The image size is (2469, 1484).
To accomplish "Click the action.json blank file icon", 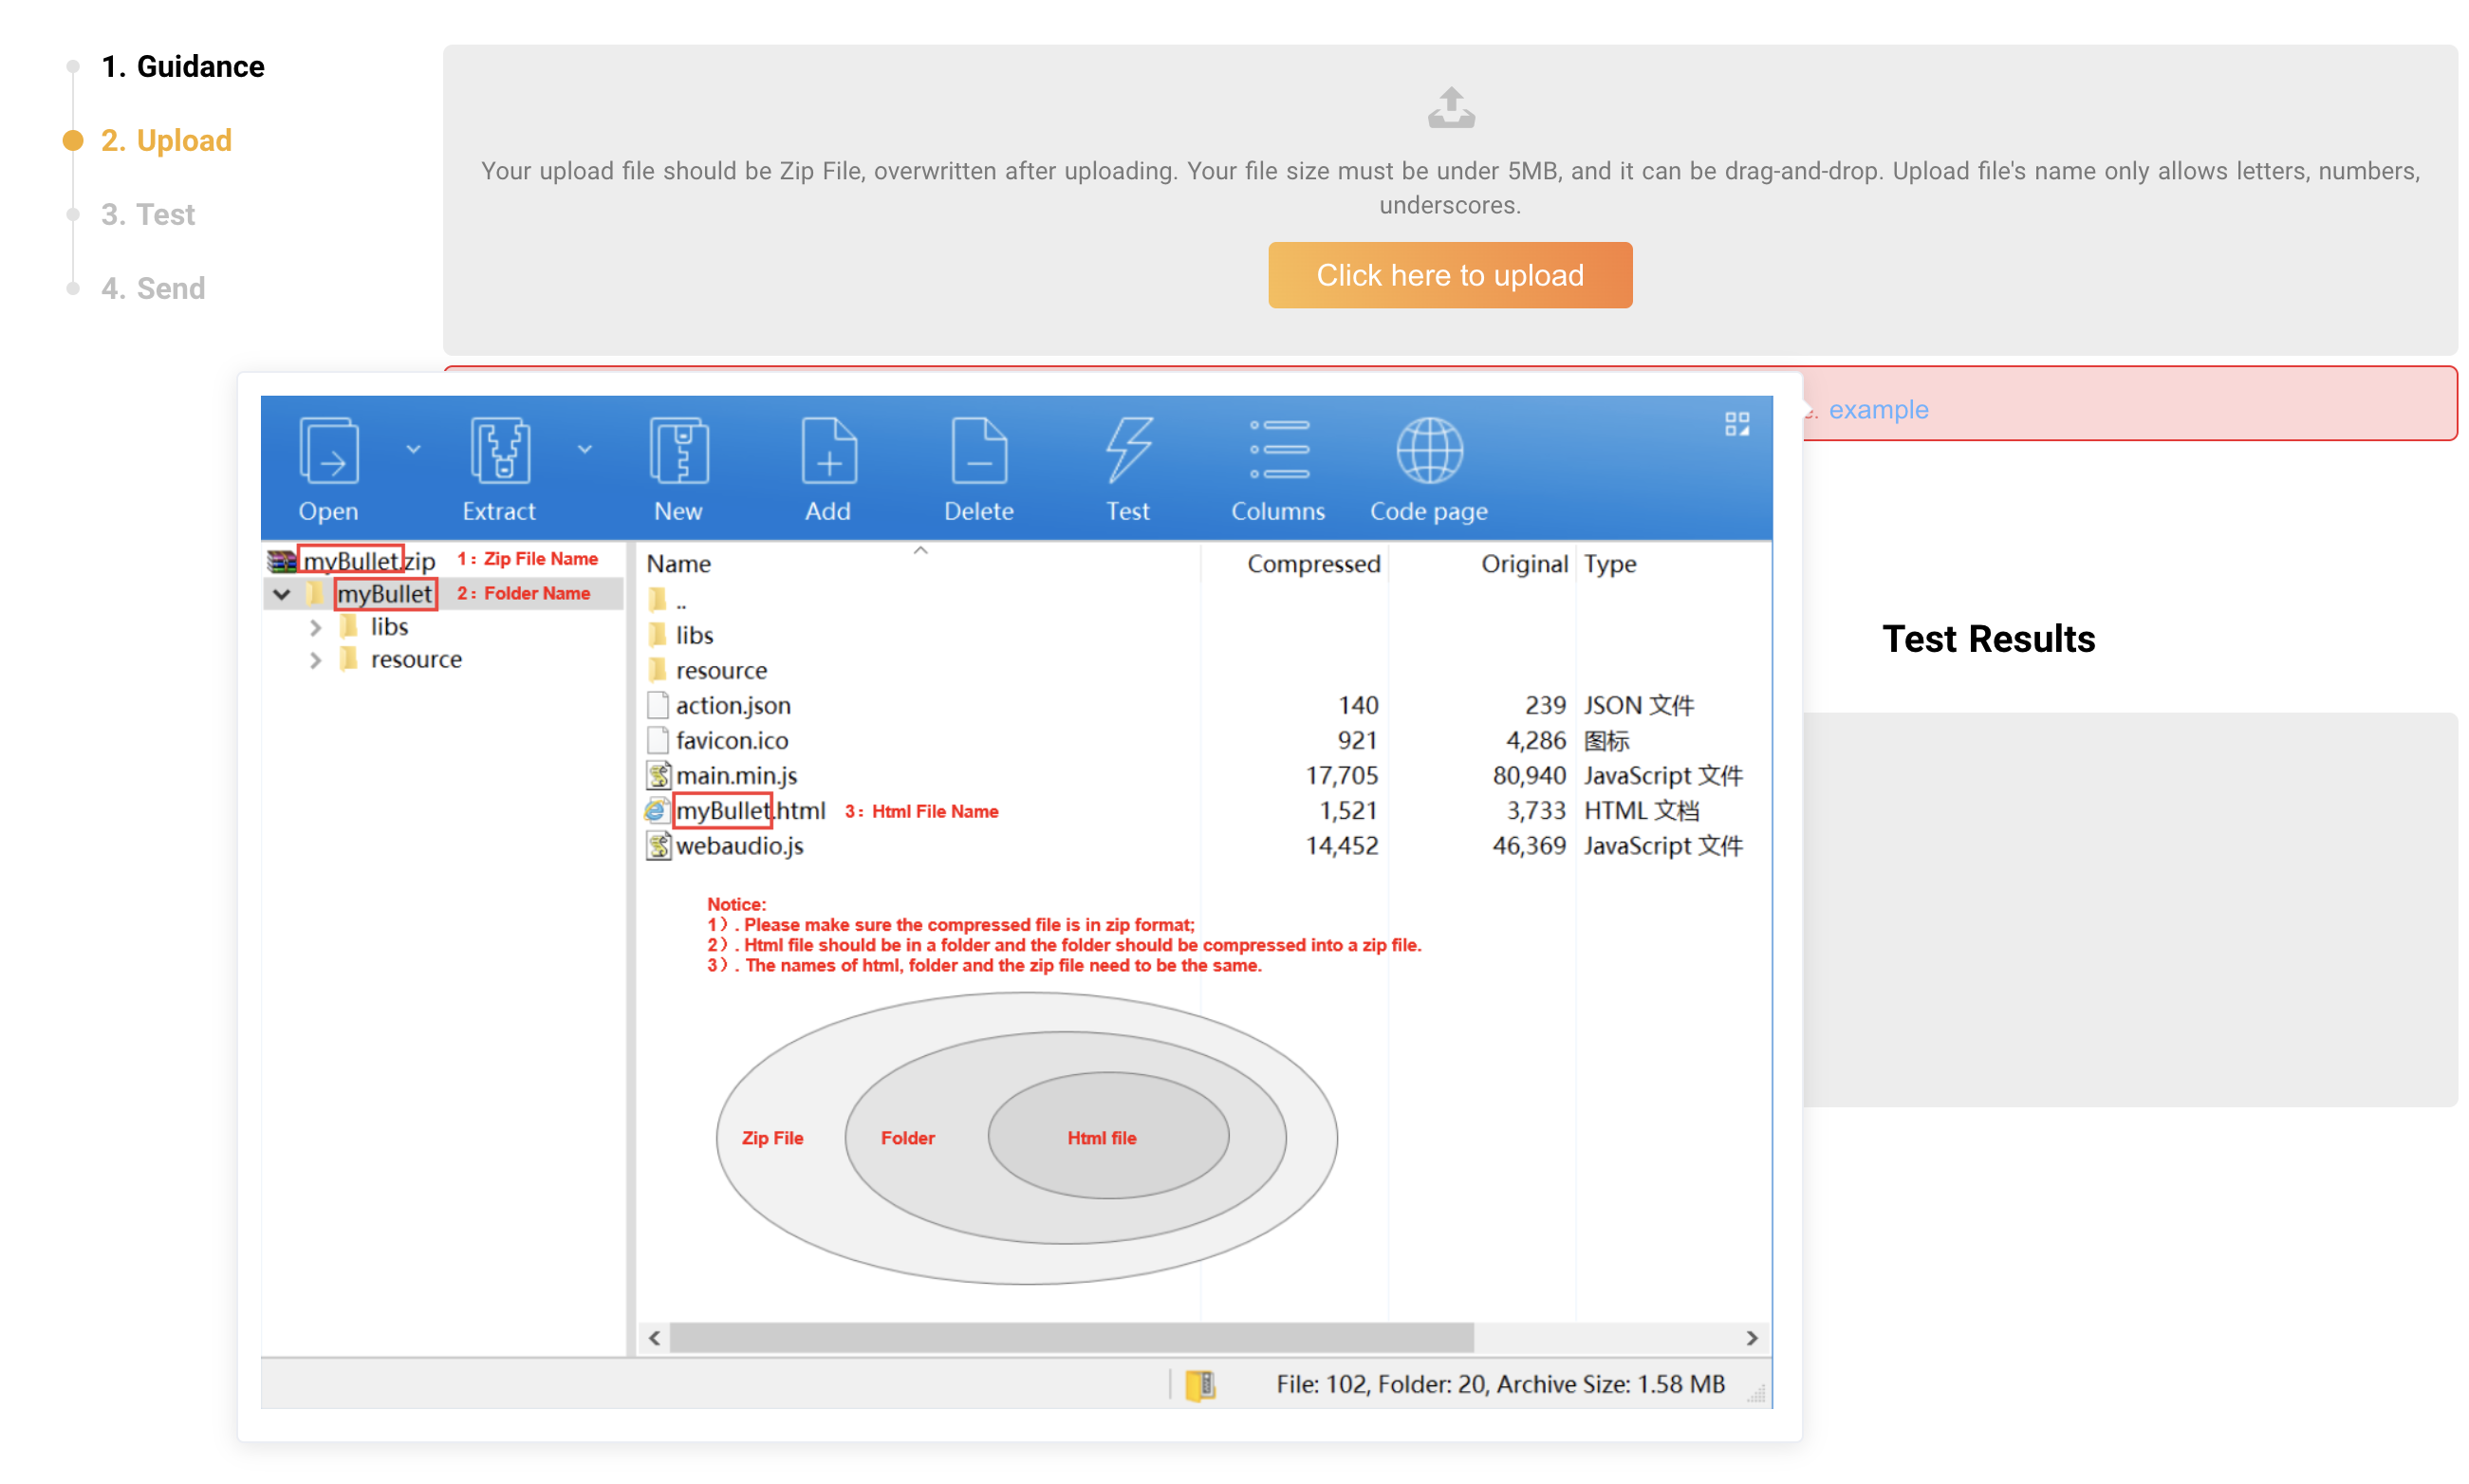I will coord(657,705).
